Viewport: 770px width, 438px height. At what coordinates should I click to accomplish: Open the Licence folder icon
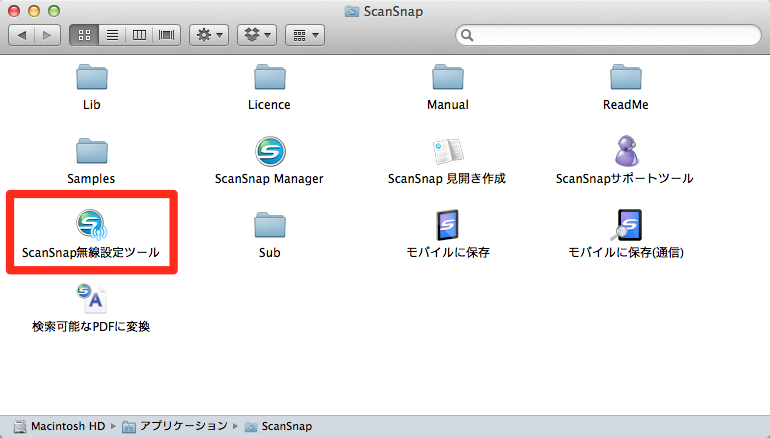[270, 77]
